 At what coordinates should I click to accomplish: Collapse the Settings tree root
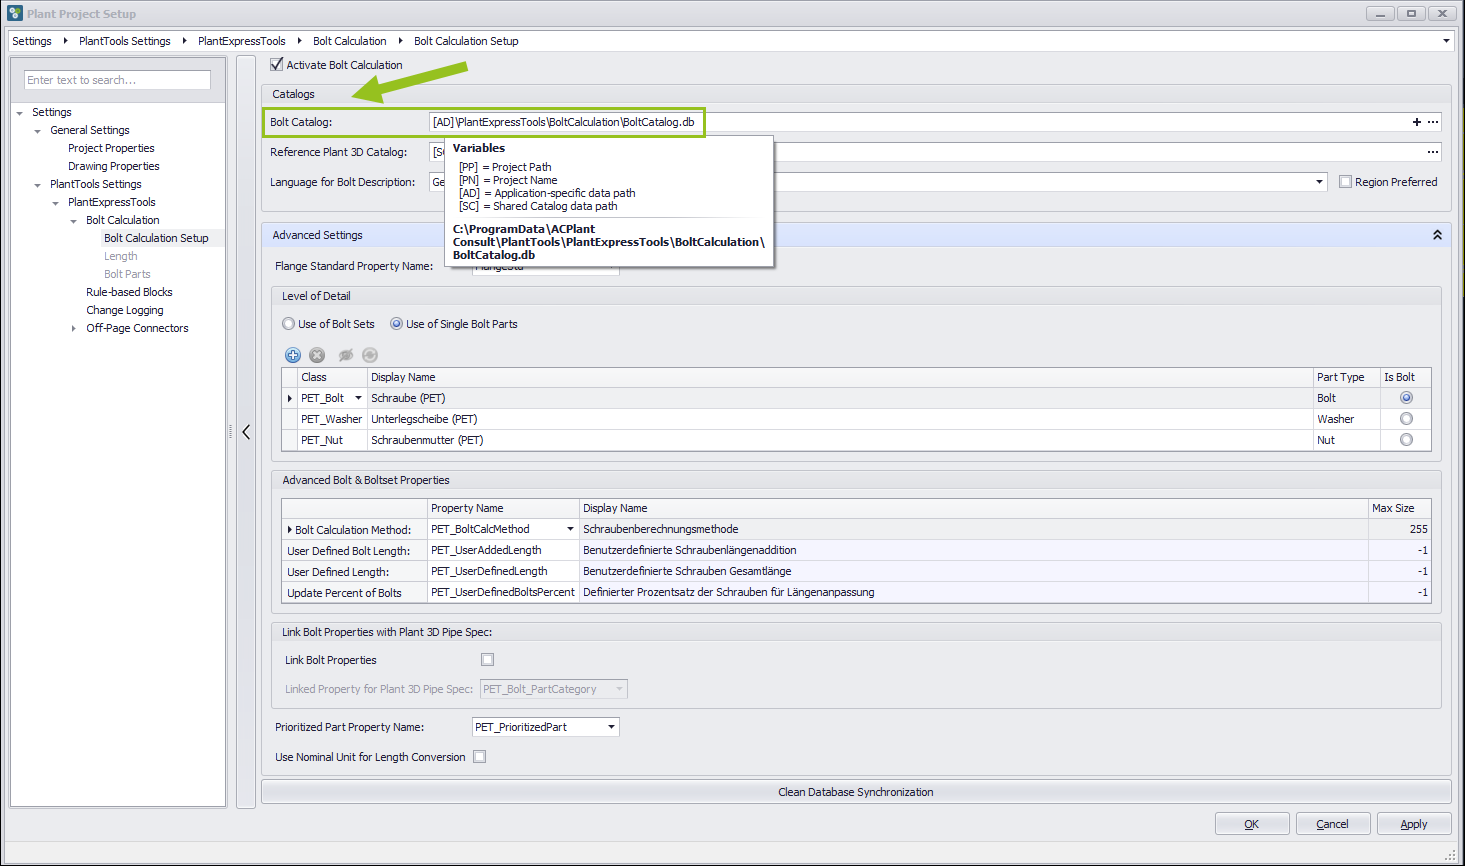click(x=20, y=113)
